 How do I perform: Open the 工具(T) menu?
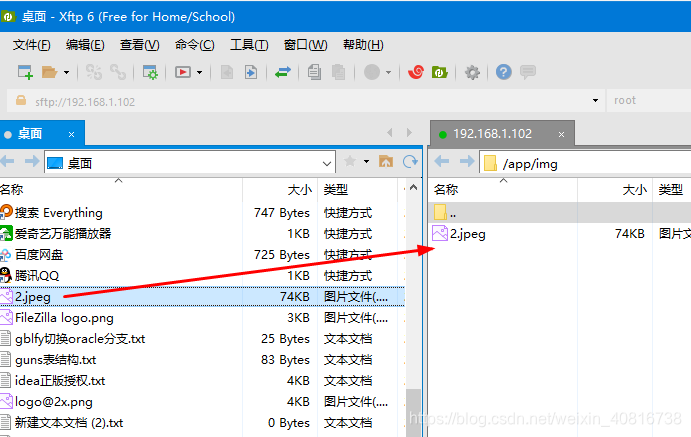(249, 45)
